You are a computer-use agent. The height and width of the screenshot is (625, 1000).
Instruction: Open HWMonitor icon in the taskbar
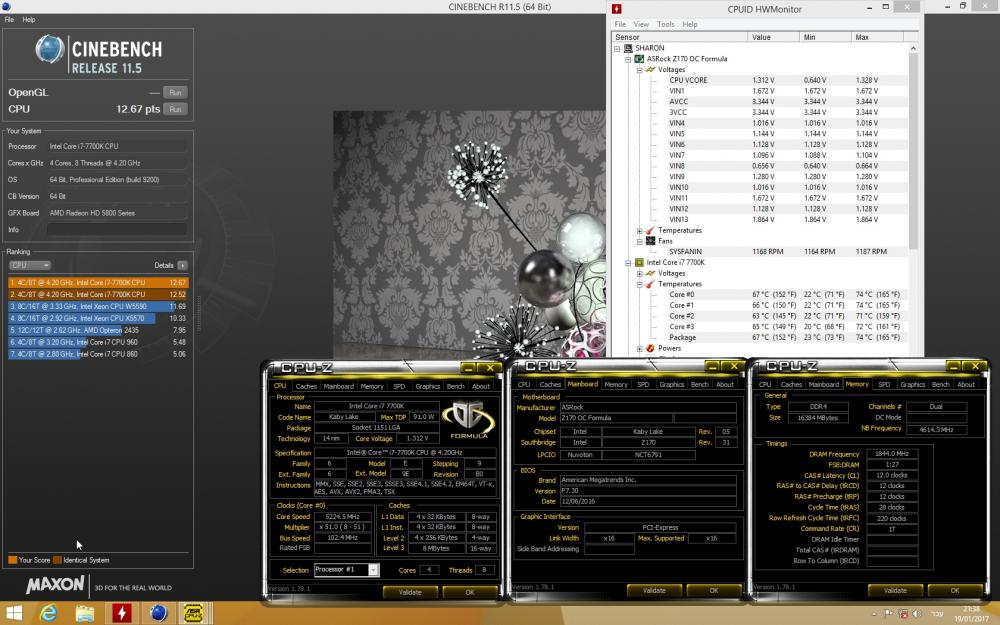(121, 614)
